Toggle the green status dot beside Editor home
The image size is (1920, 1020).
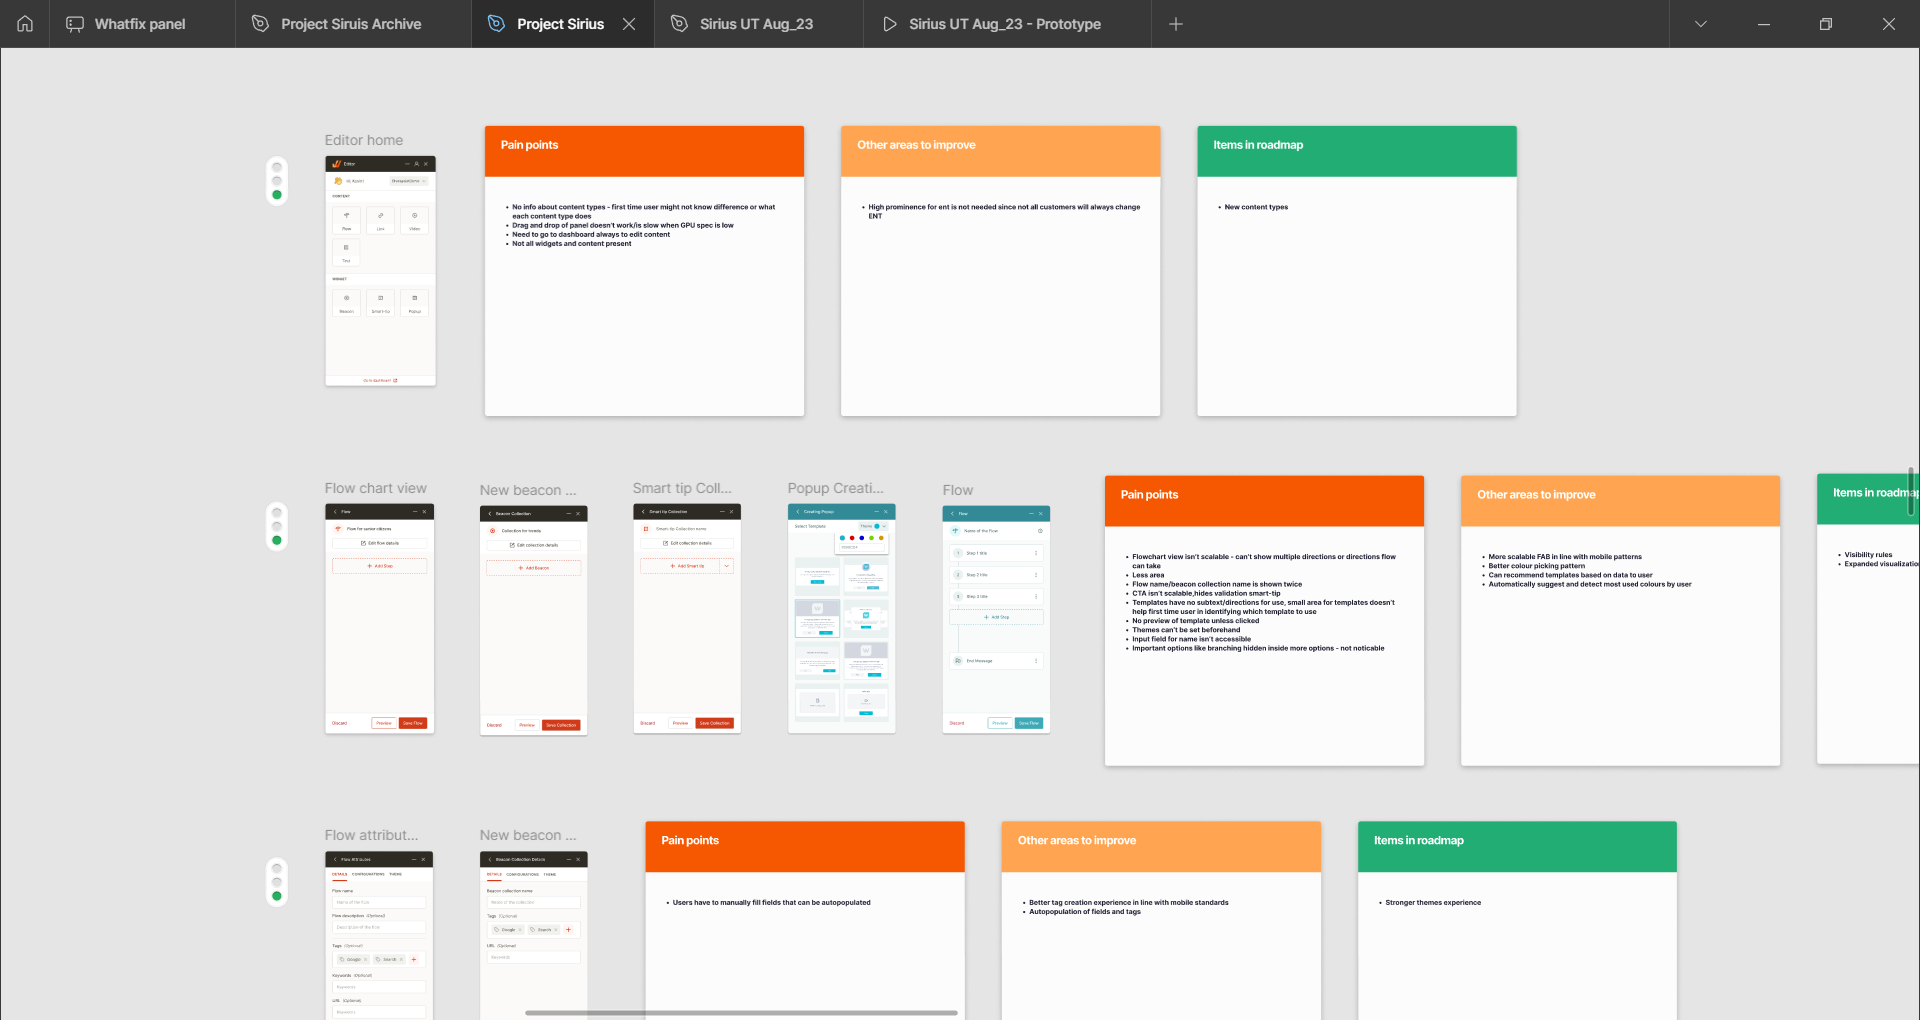pyautogui.click(x=276, y=195)
